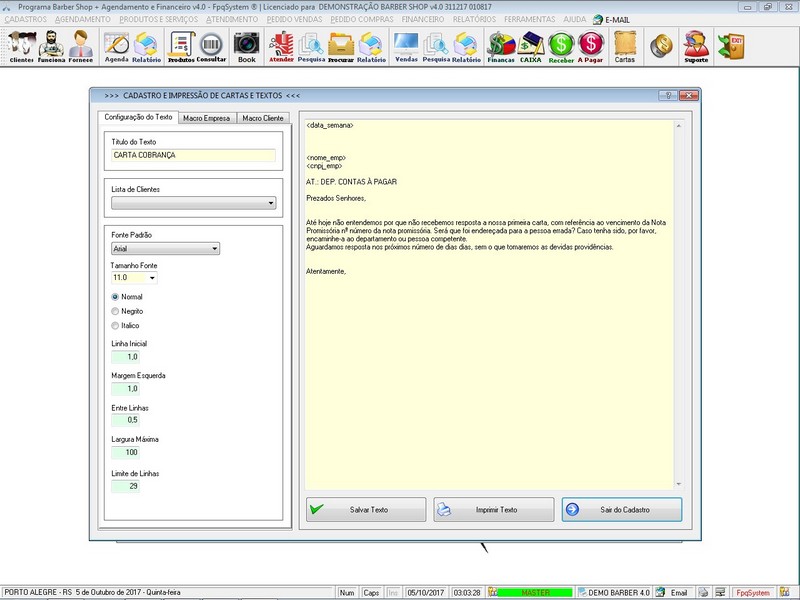This screenshot has width=800, height=600.
Task: Open the Funciona employees icon
Action: pyautogui.click(x=51, y=46)
